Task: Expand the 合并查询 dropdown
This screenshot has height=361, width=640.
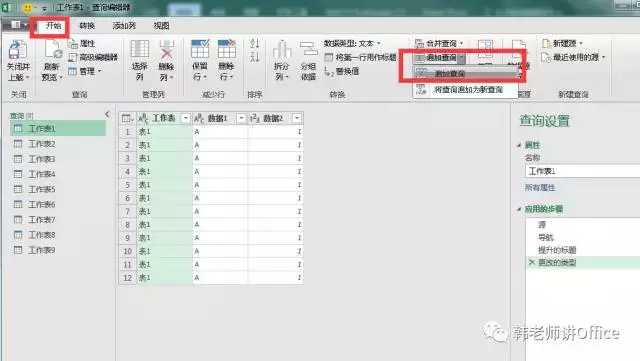Action: [x=462, y=43]
